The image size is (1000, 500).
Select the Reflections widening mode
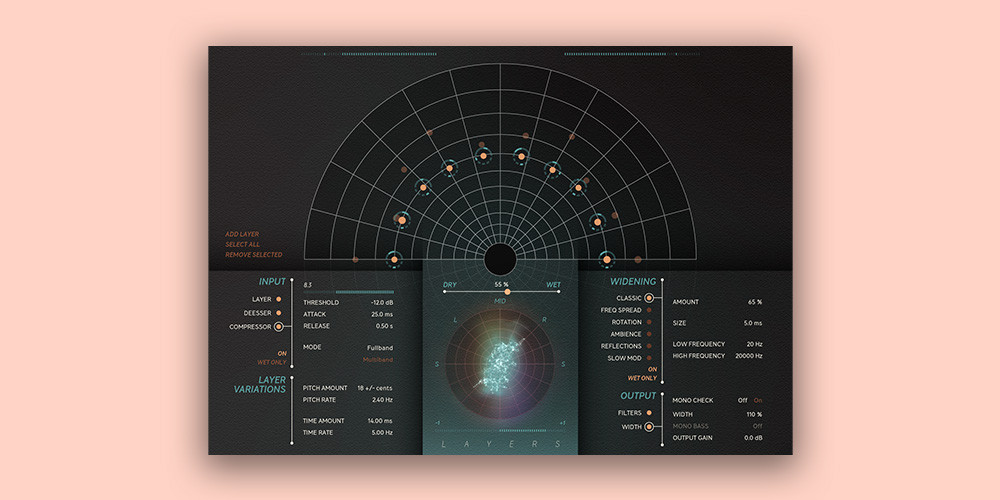click(x=649, y=346)
